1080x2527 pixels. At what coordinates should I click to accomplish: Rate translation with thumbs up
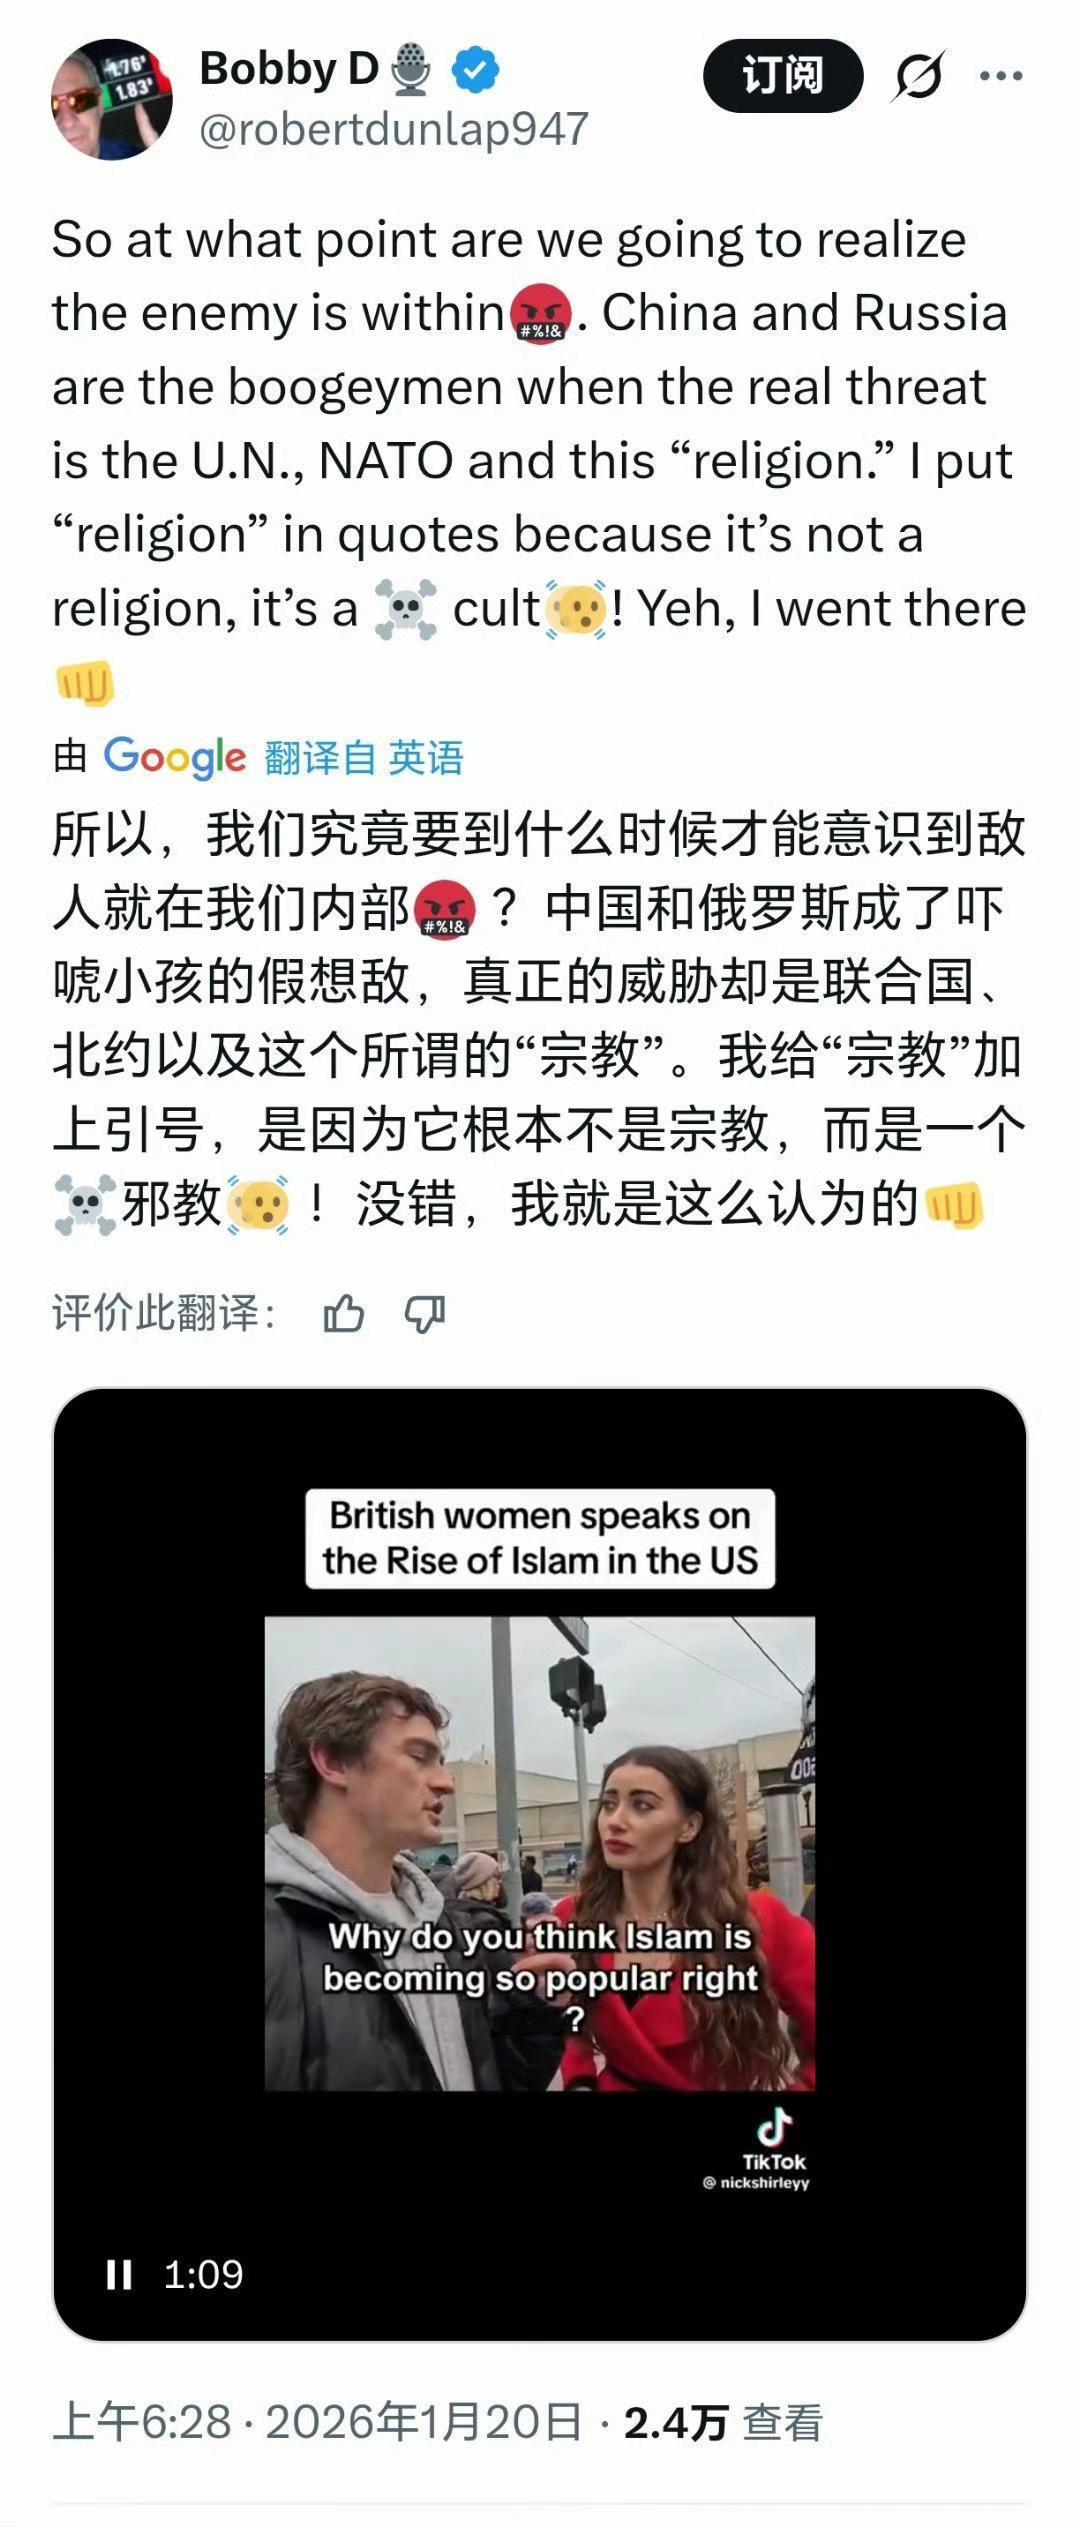point(344,1314)
